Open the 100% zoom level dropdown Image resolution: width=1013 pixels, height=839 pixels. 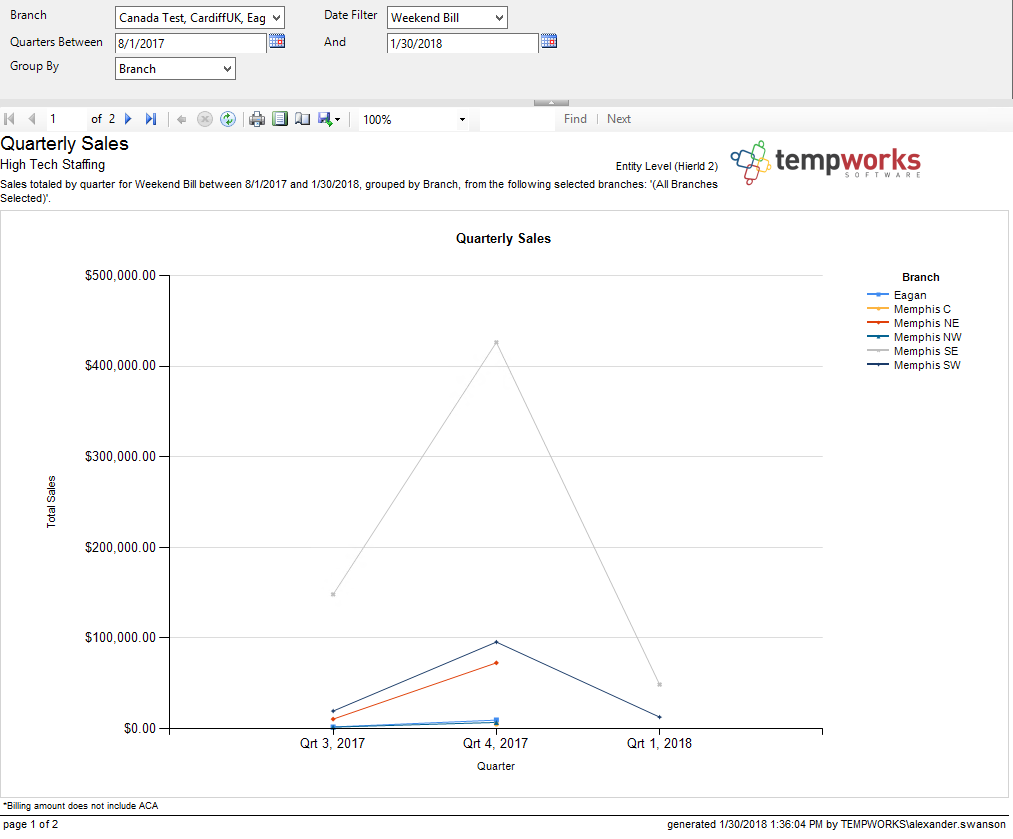pos(462,120)
